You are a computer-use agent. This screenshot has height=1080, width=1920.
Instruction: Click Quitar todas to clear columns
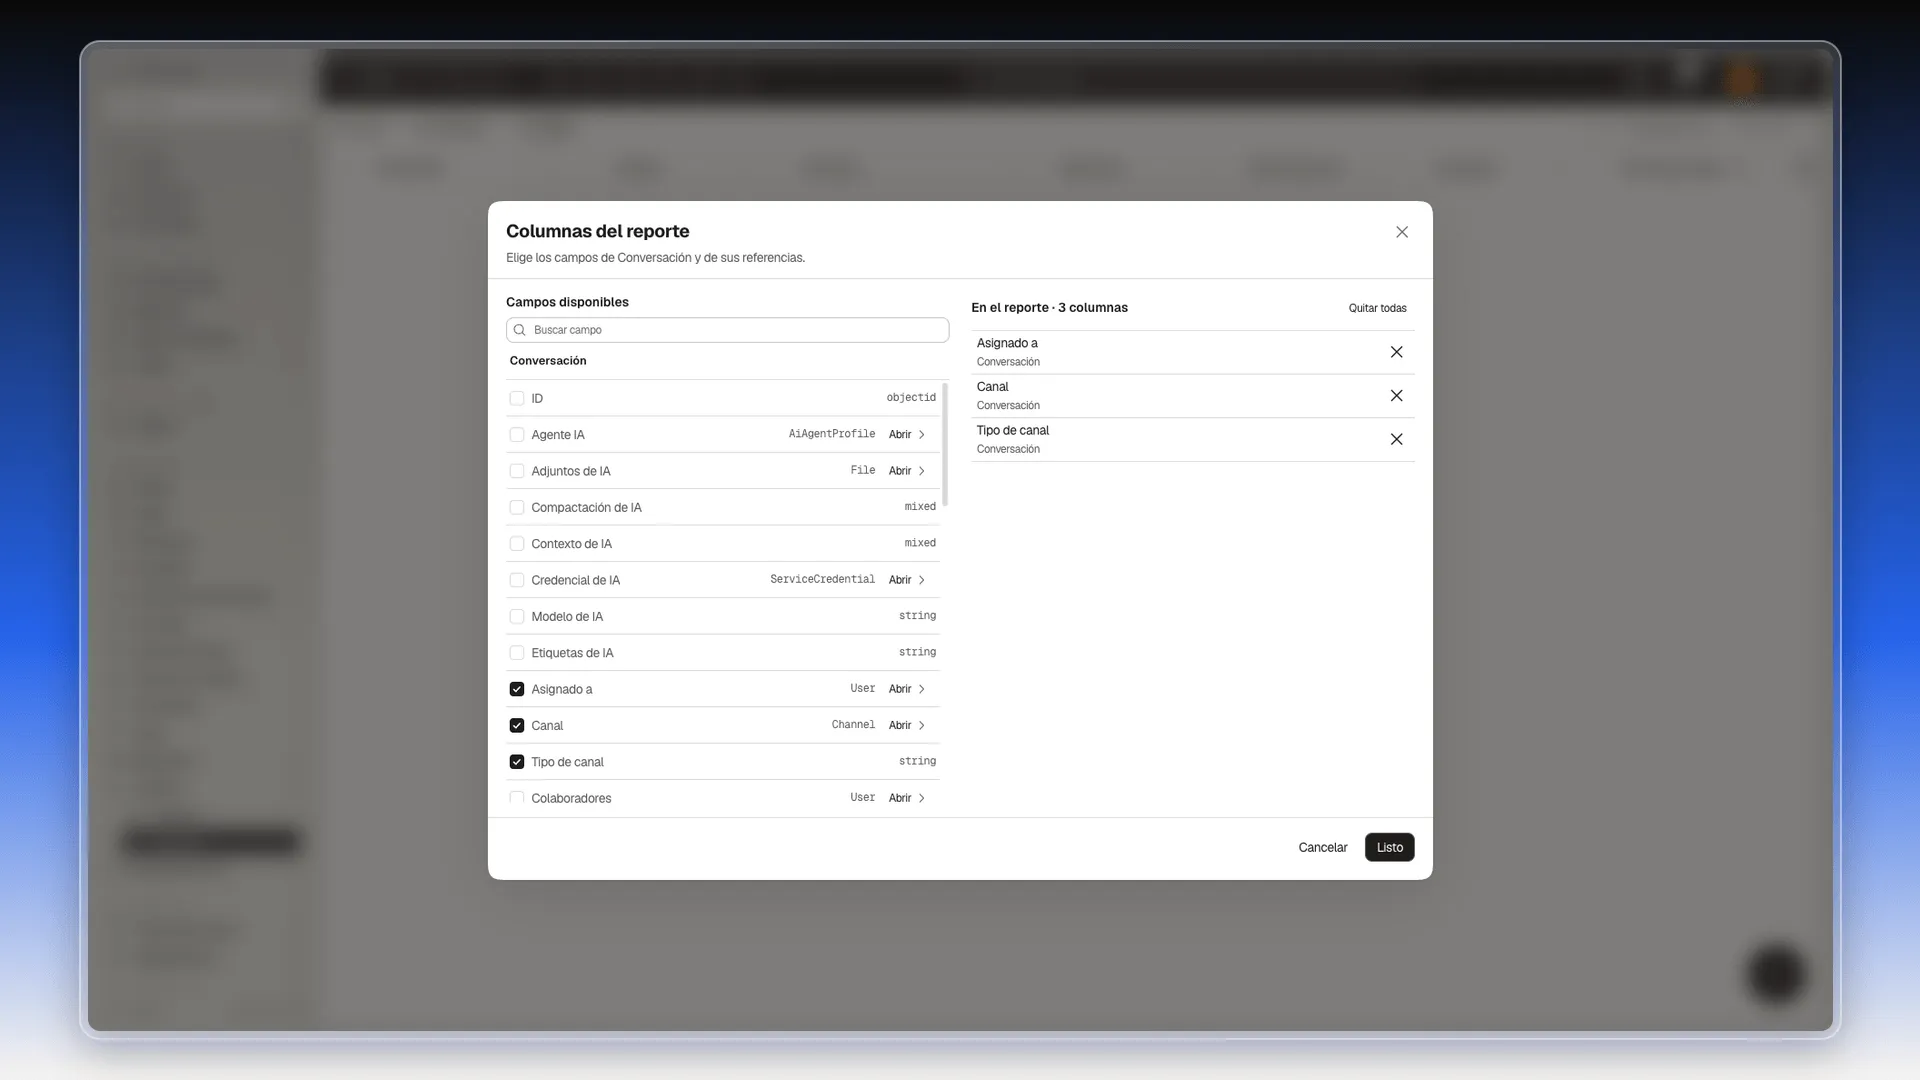pyautogui.click(x=1377, y=308)
